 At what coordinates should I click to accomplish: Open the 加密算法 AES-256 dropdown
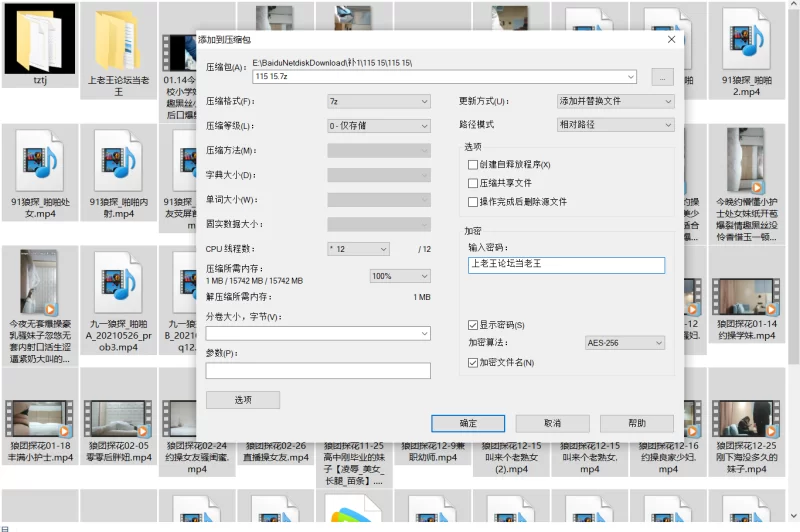pyautogui.click(x=624, y=343)
